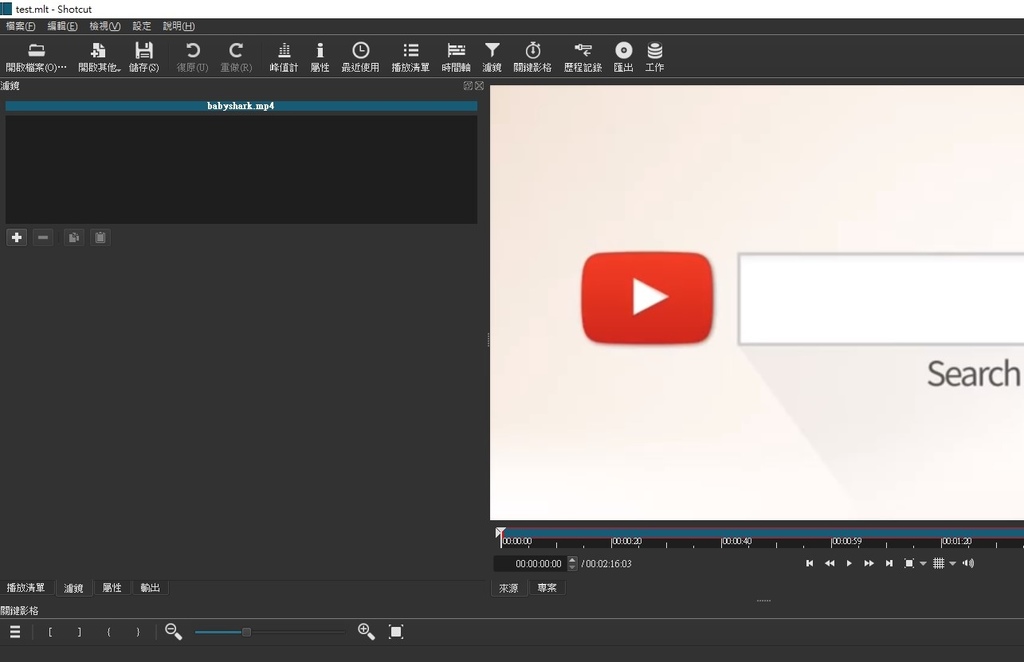
Task: Fast forward the player
Action: pyautogui.click(x=869, y=563)
